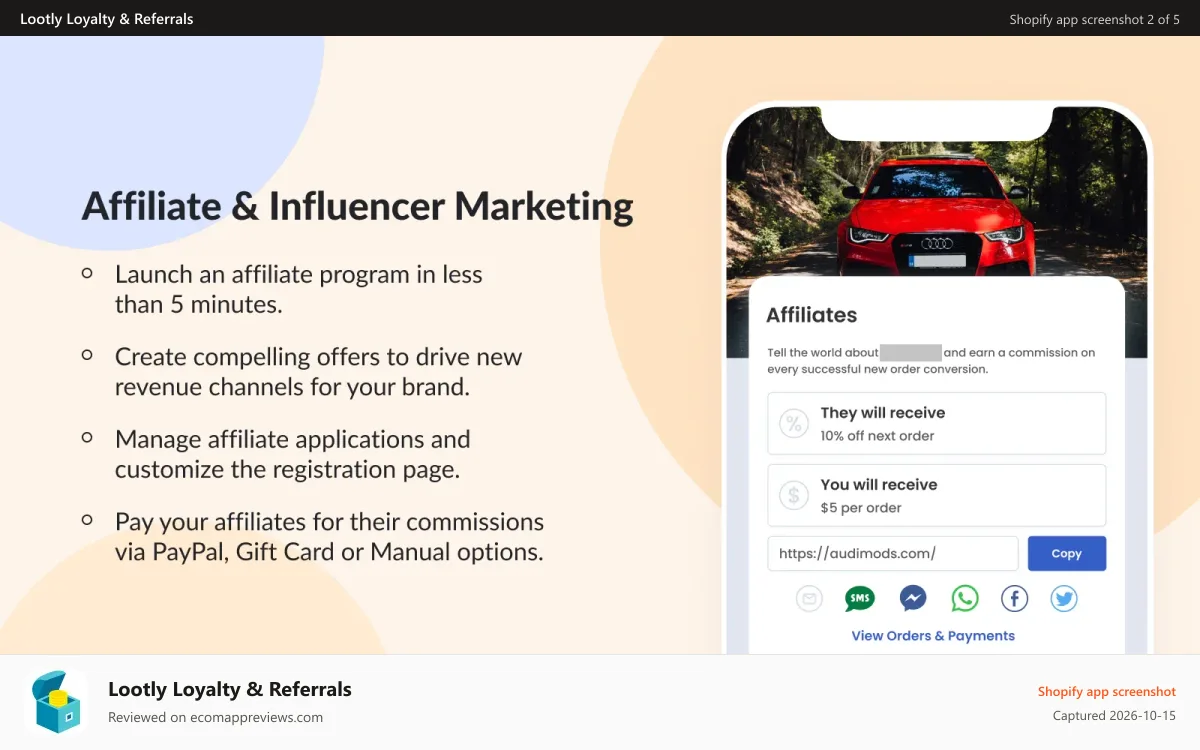The image size is (1200, 750).
Task: Click the 'Launch an affiliate program' bullet text
Action: 299,289
